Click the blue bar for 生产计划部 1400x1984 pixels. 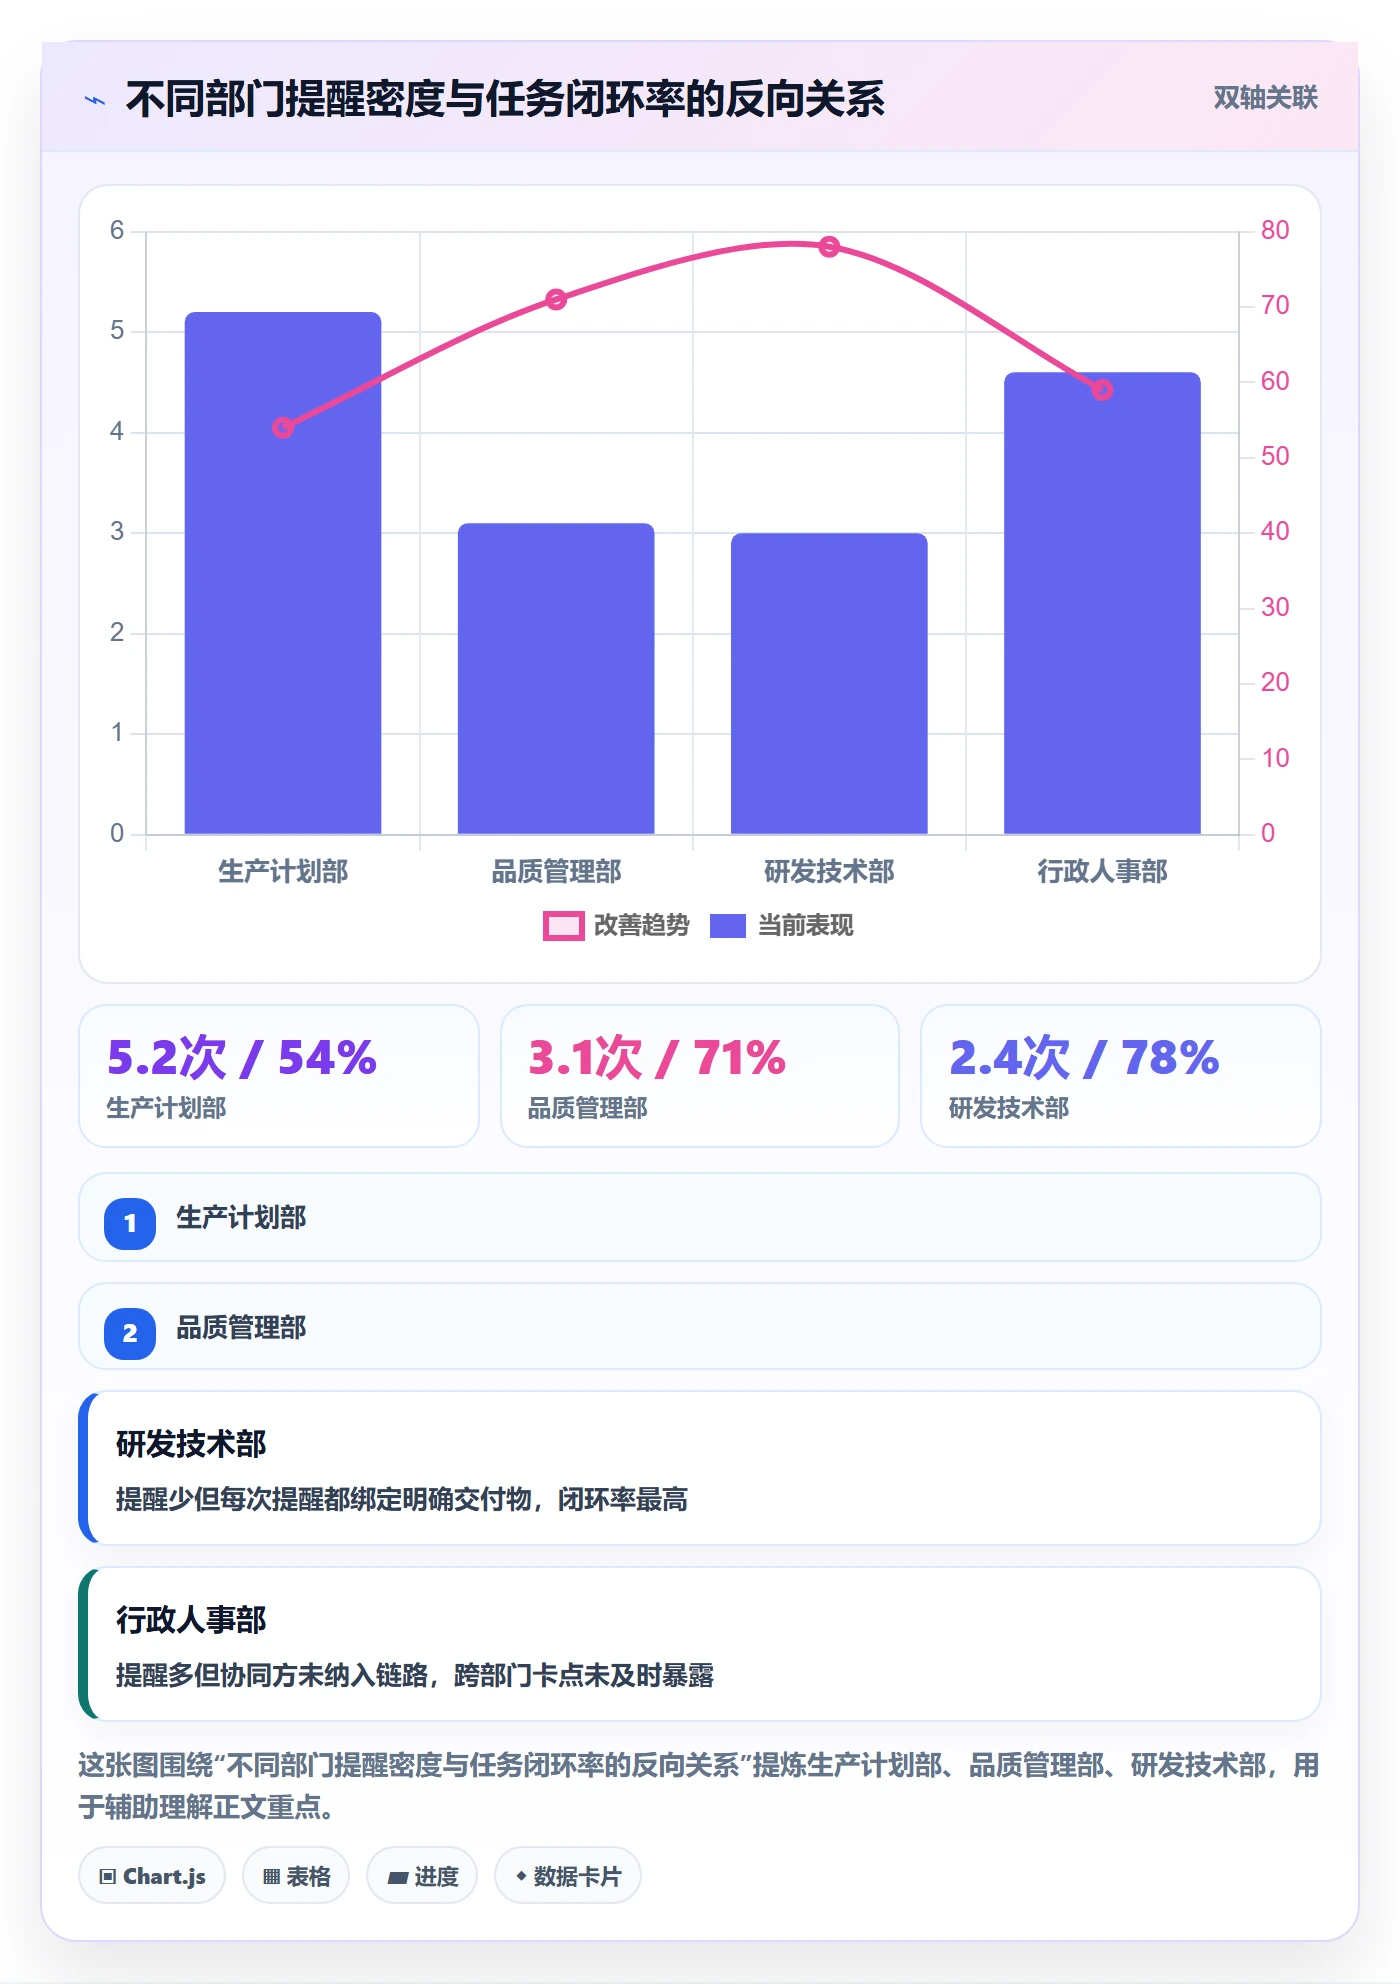click(283, 573)
